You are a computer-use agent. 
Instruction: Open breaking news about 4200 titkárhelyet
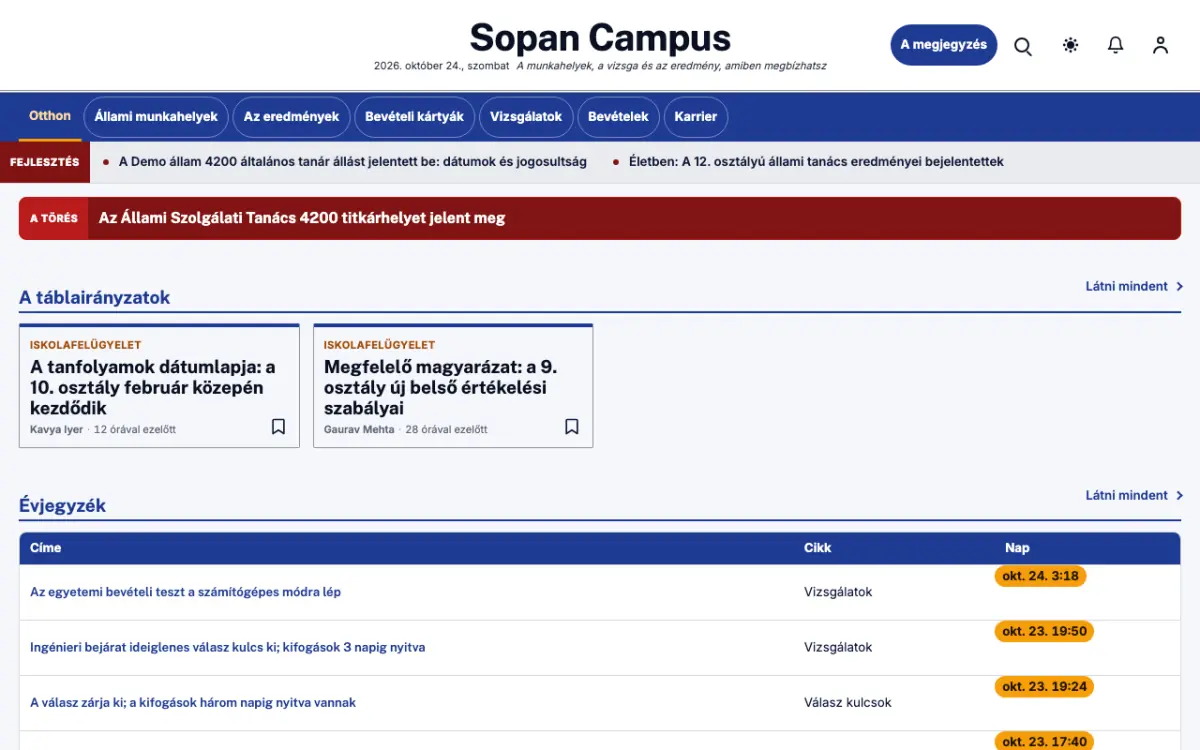[302, 218]
